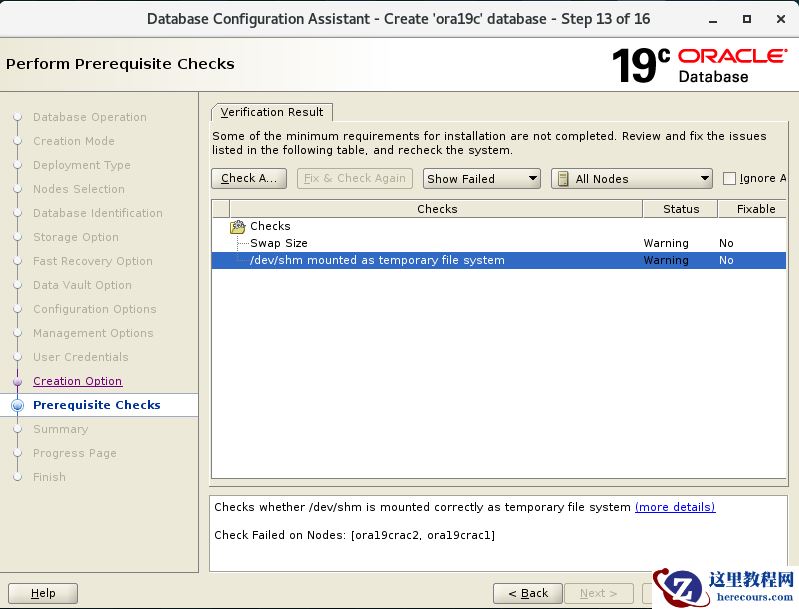Click the No fixable value for Swap Size
This screenshot has height=609, width=799.
(726, 243)
